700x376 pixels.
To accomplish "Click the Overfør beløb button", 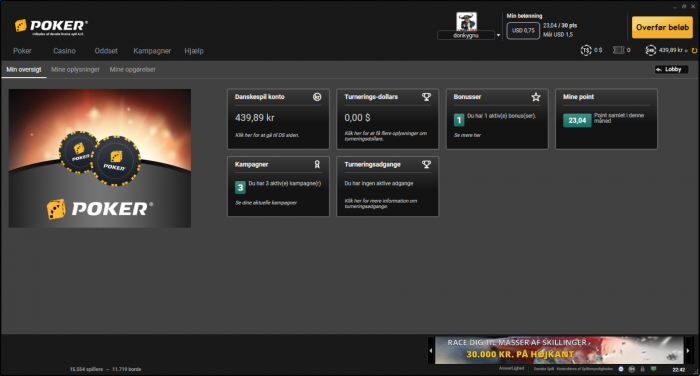I will (x=662, y=27).
